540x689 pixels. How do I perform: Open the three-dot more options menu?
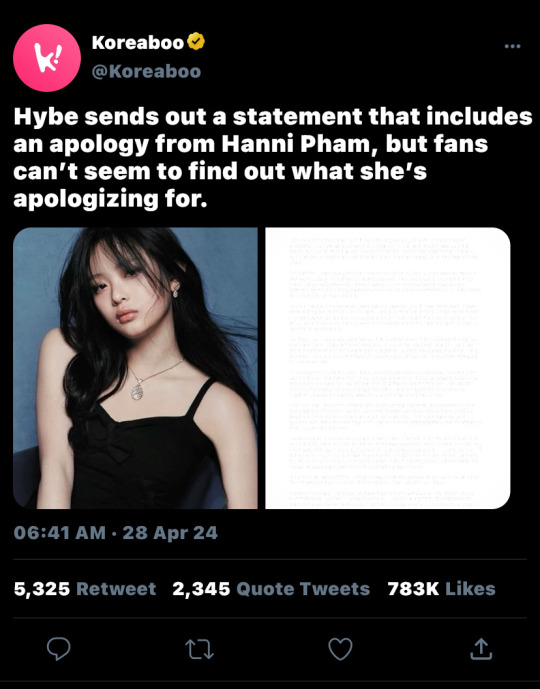512,46
